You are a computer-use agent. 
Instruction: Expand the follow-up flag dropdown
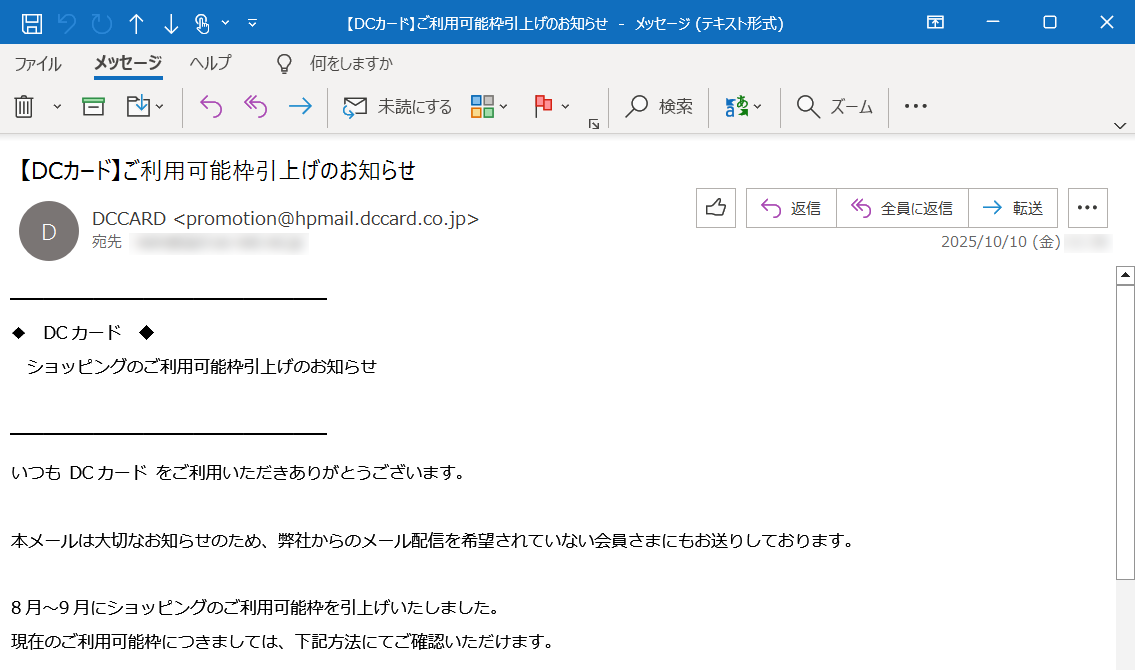[566, 106]
